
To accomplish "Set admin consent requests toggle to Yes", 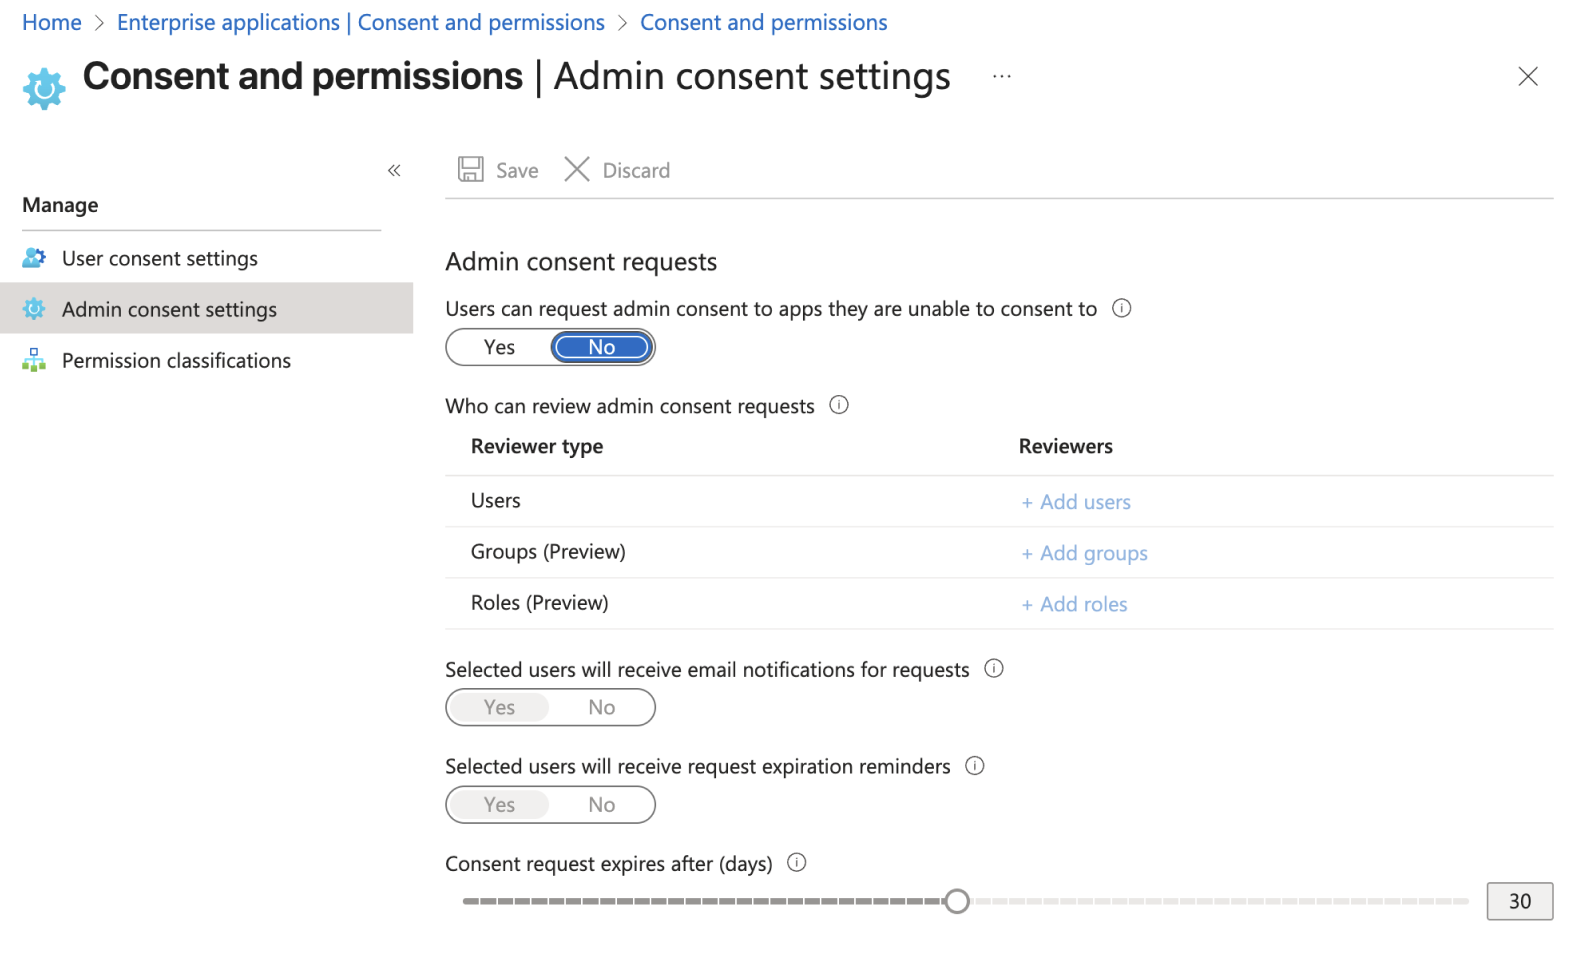I will click(499, 347).
